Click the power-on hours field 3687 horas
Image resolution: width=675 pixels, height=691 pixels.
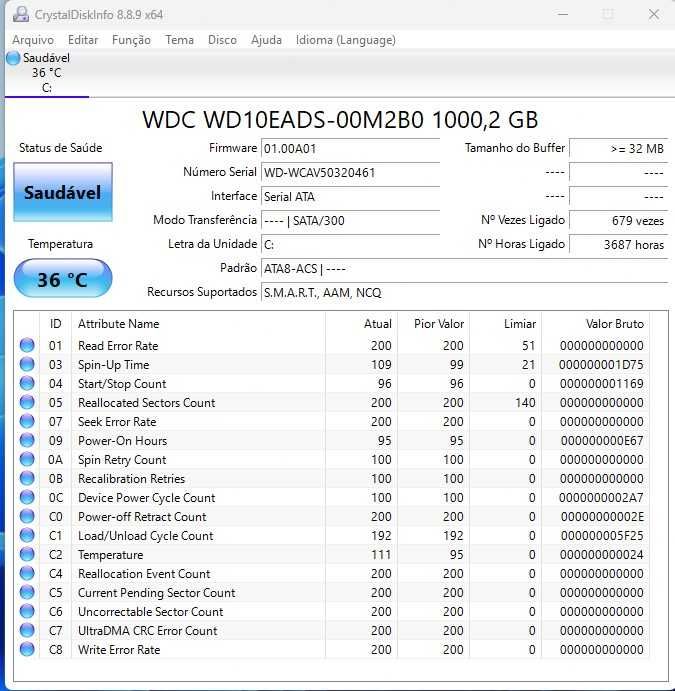[x=618, y=245]
